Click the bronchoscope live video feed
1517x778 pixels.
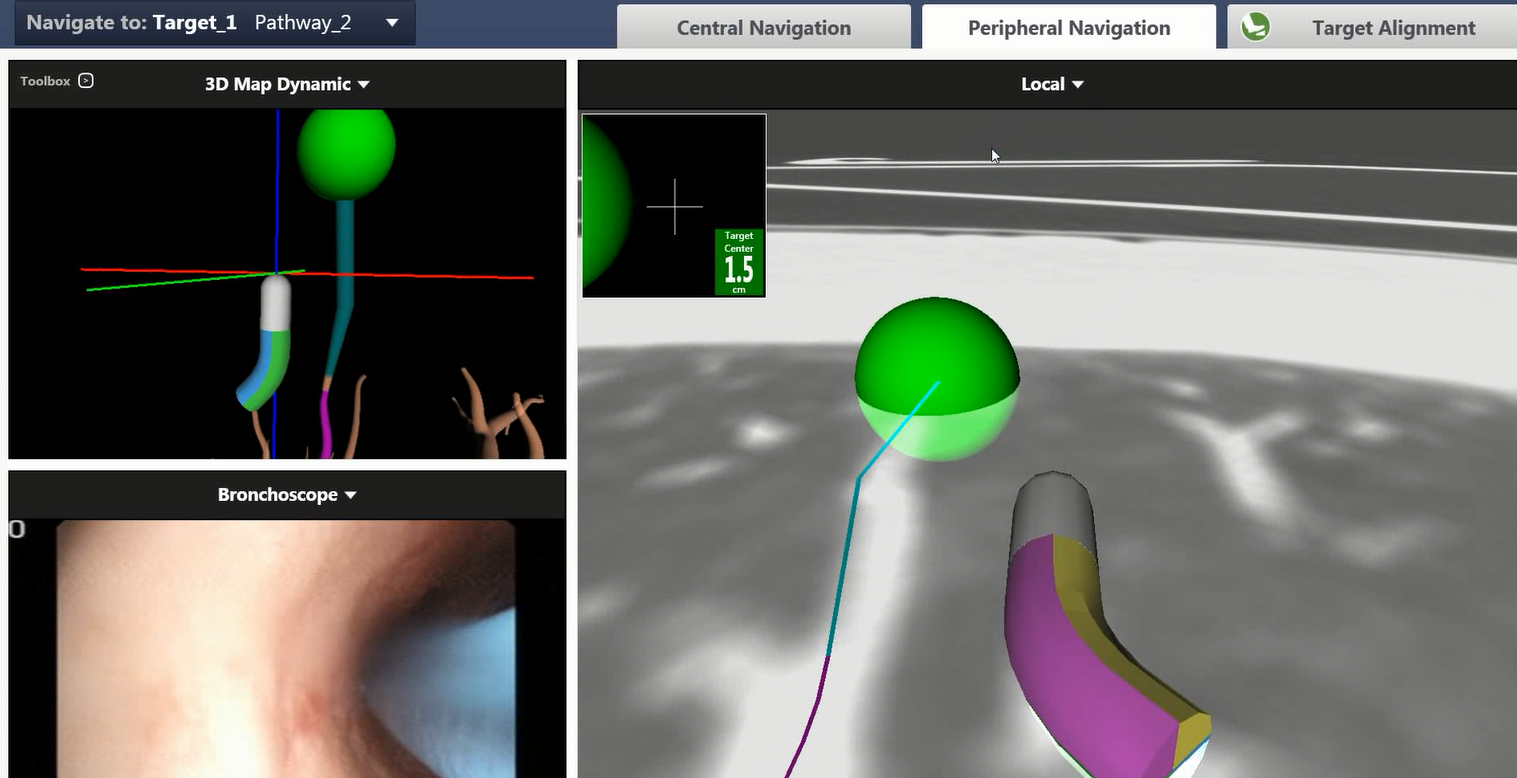click(285, 648)
